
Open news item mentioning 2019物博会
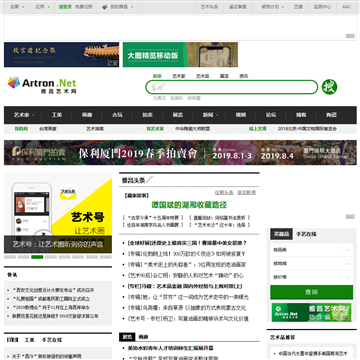[51, 307]
